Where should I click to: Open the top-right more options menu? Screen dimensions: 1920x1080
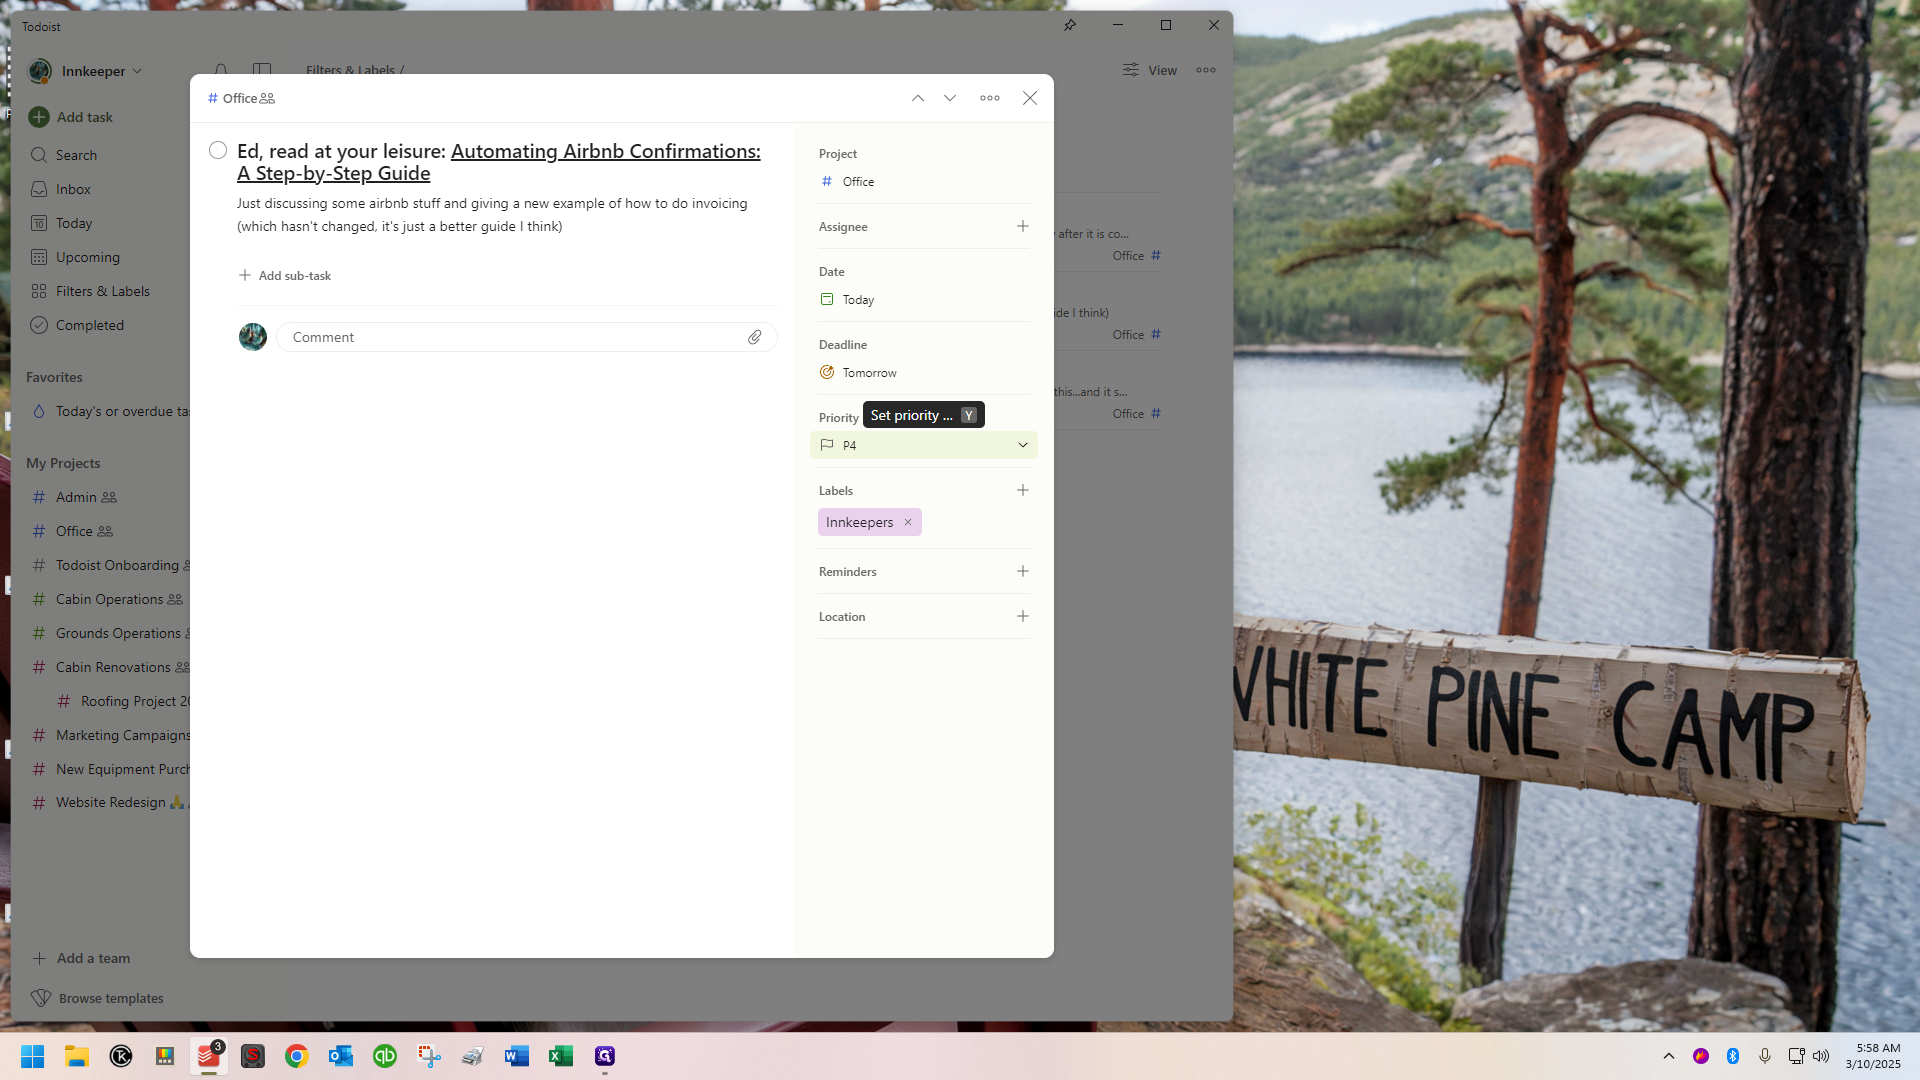point(1206,70)
